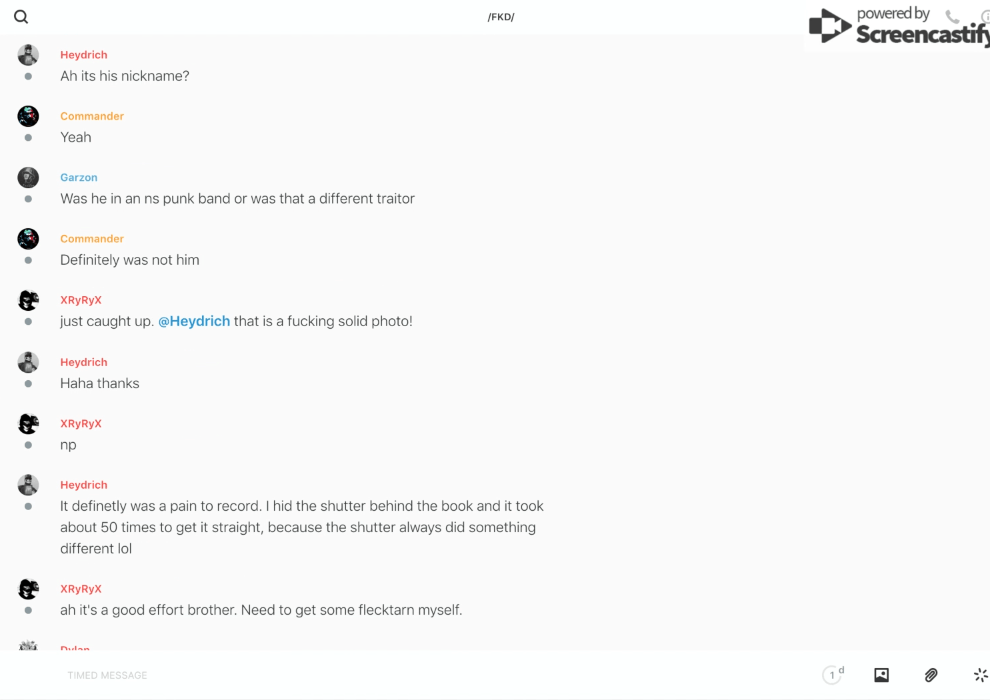Click Commander name above "Definitely was not him"
This screenshot has width=990, height=700.
coord(92,239)
